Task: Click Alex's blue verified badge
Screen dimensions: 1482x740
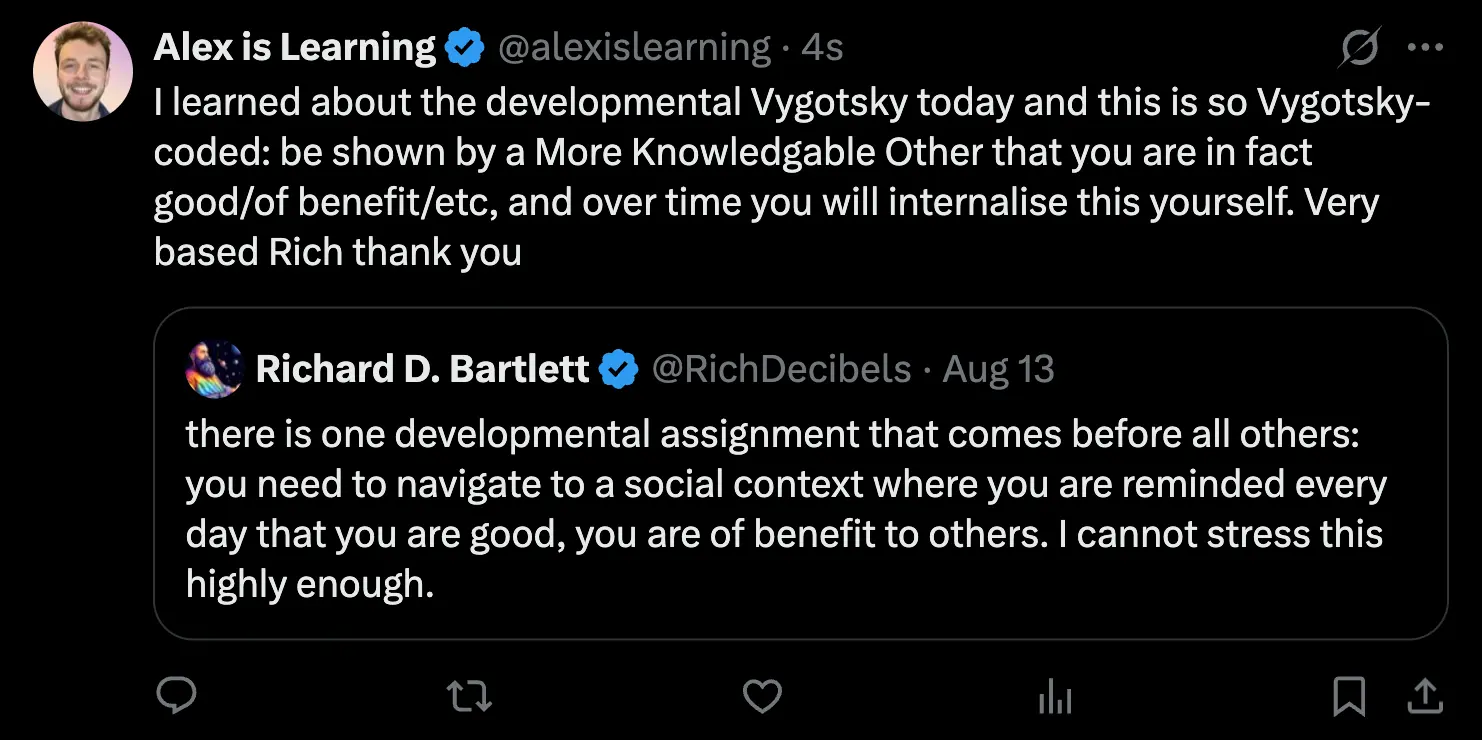Action: (x=464, y=48)
